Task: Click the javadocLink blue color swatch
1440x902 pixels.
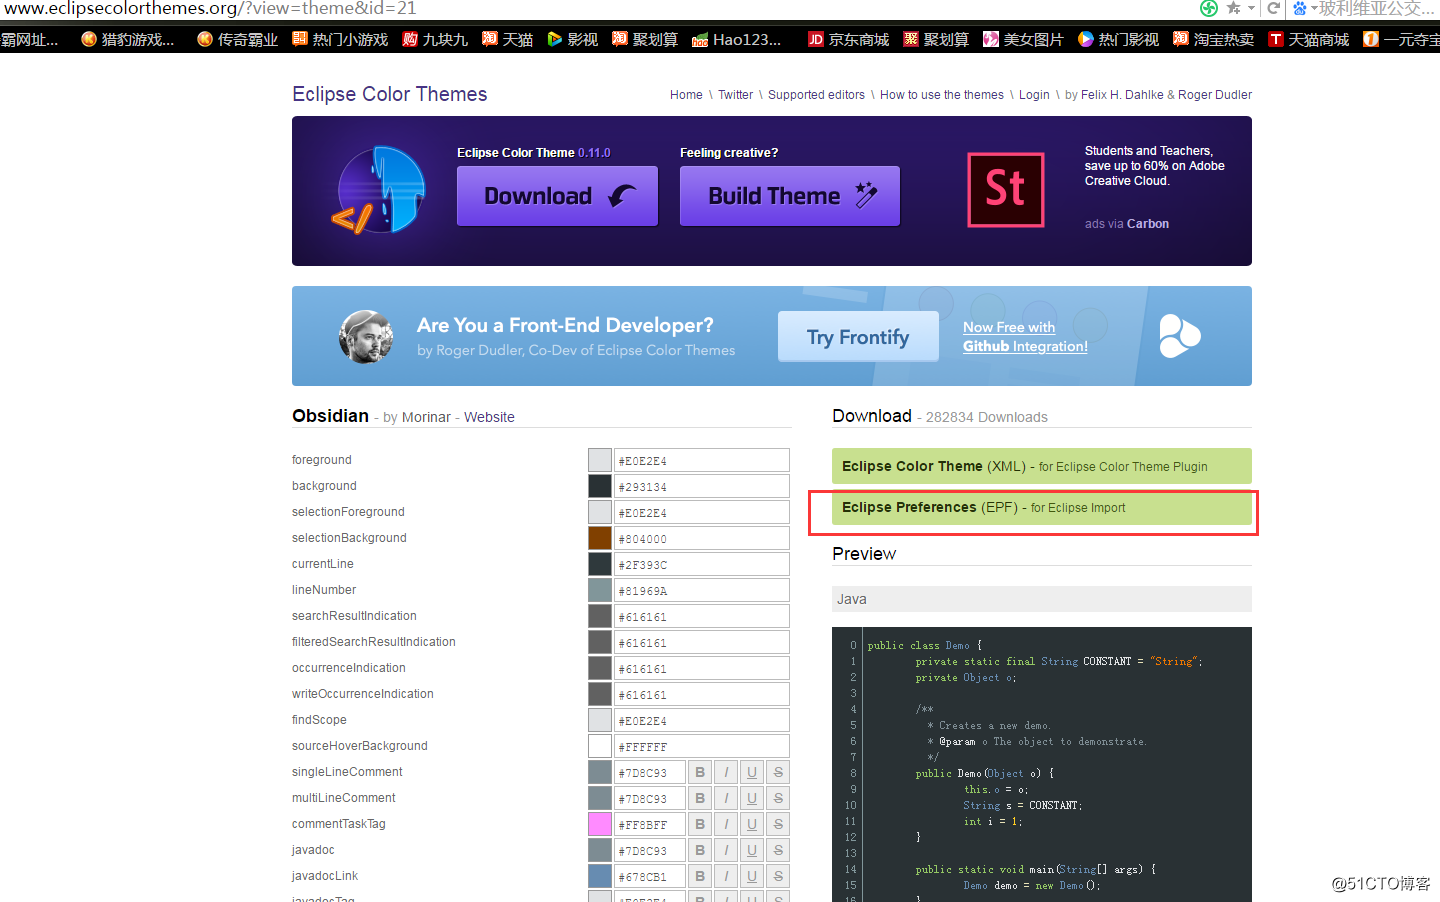Action: pyautogui.click(x=600, y=876)
